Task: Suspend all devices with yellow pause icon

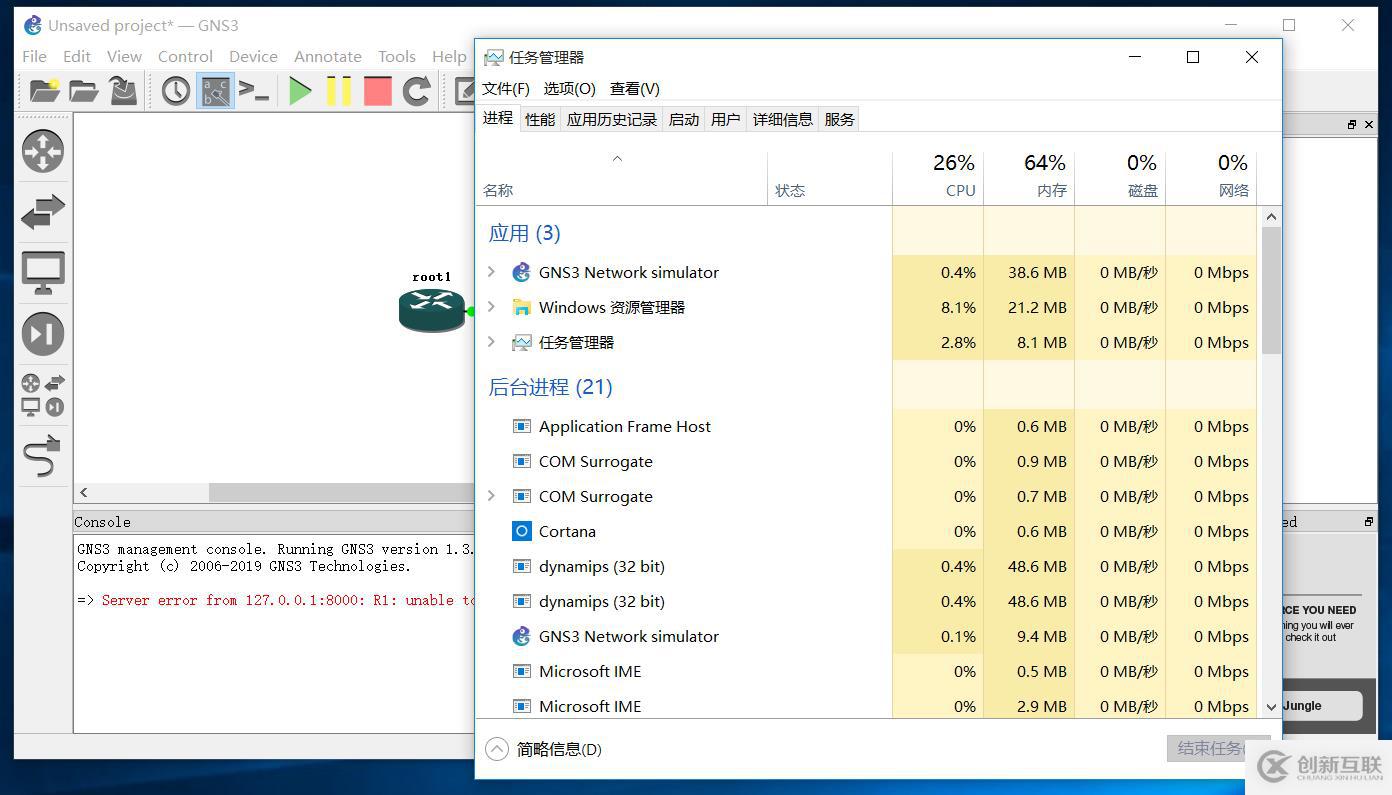Action: [x=339, y=91]
